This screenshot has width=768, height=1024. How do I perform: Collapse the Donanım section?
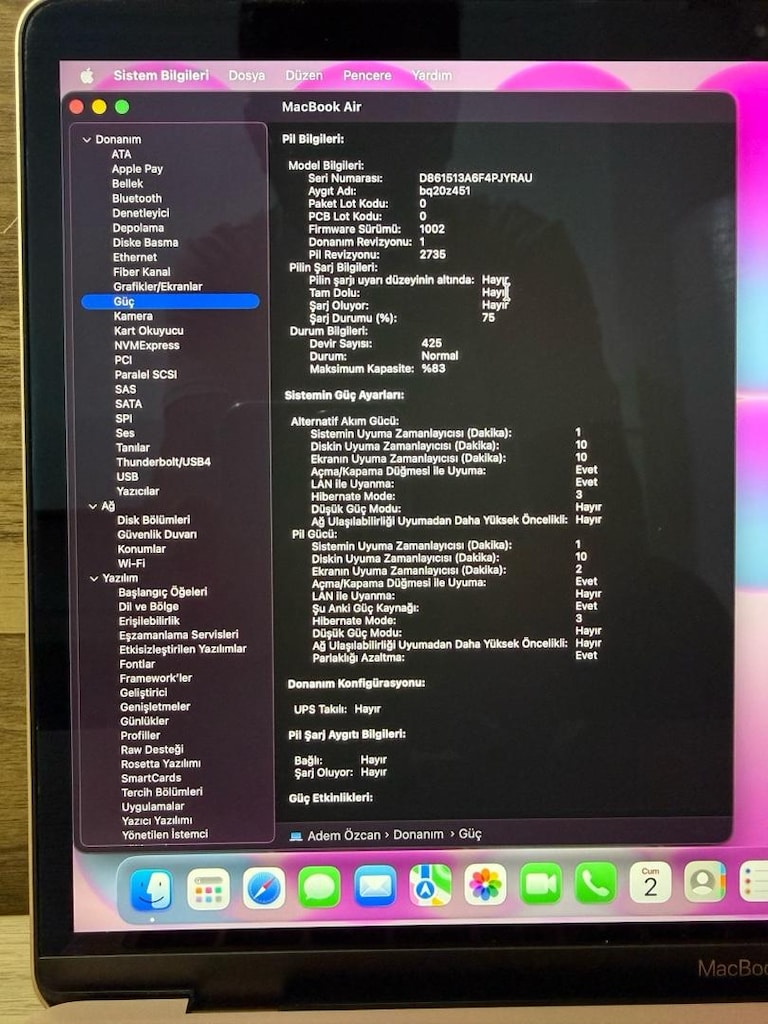(x=86, y=140)
